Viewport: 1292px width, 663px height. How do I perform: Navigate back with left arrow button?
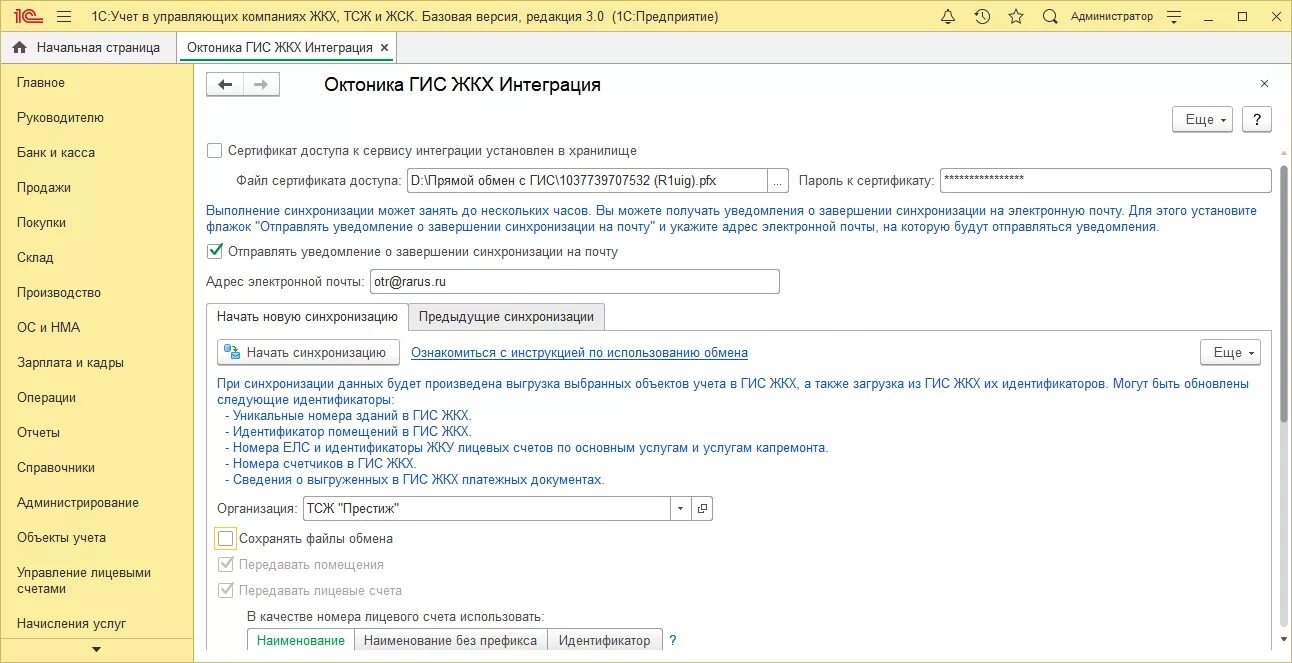pos(225,85)
